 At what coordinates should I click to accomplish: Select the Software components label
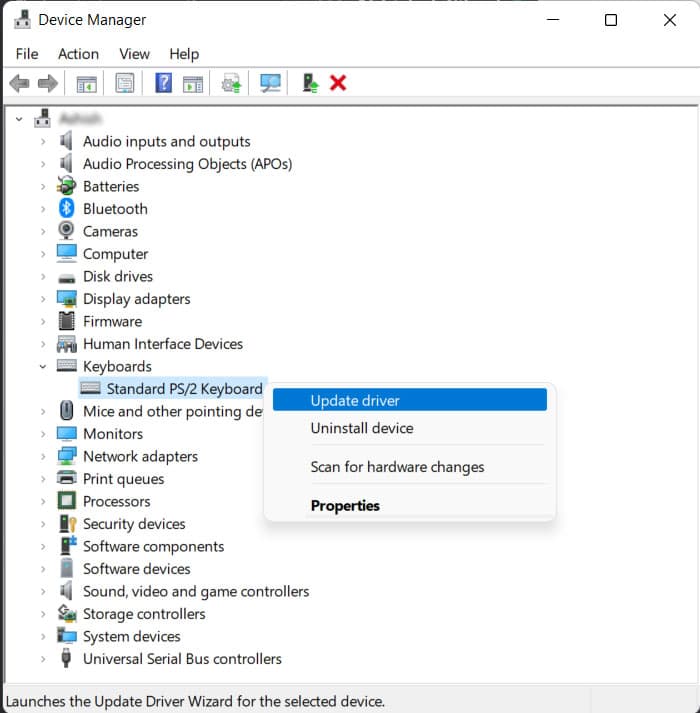153,547
